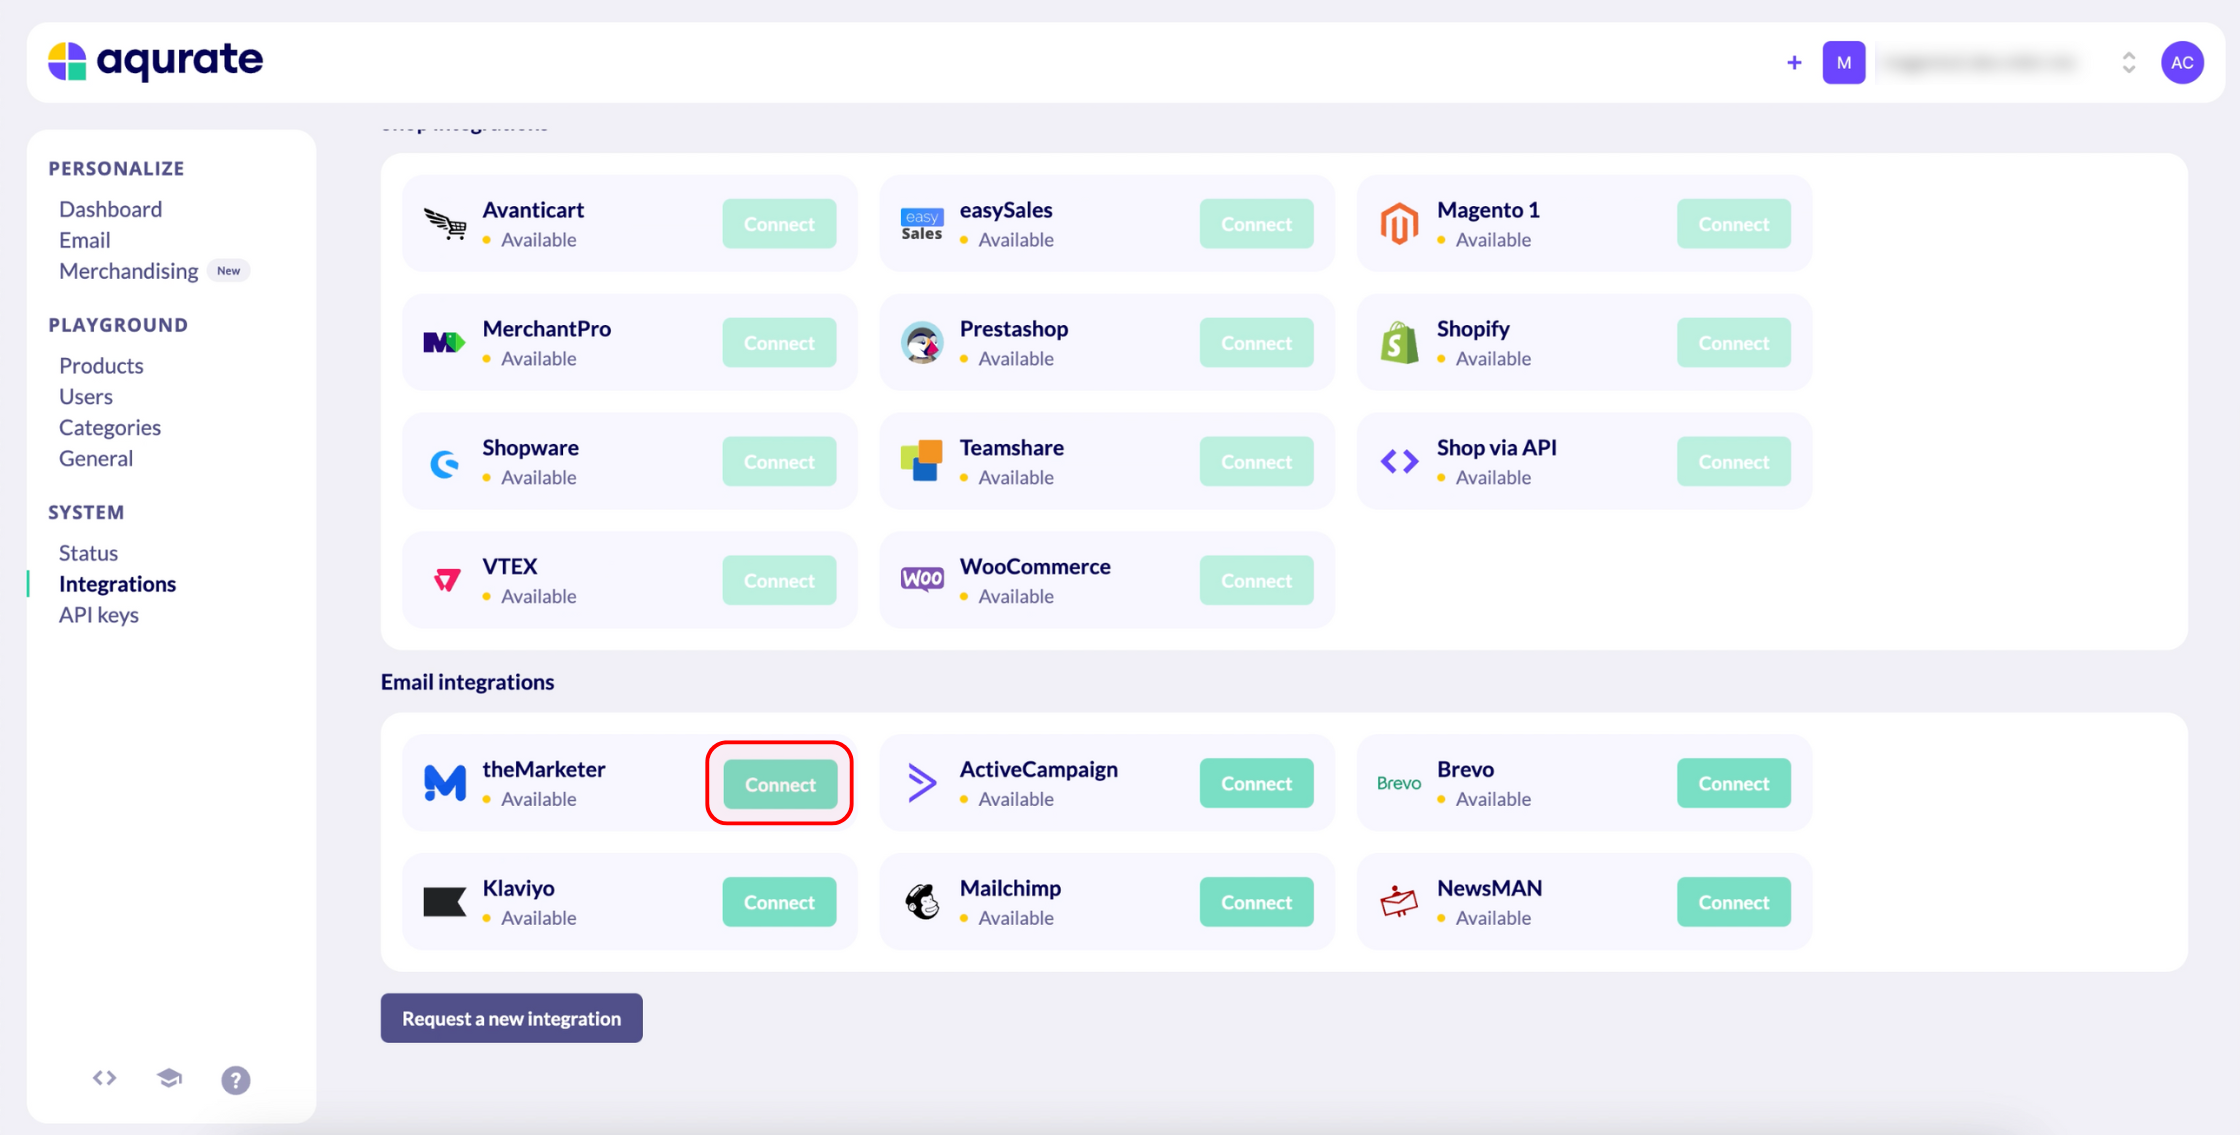Click the Teamshare logo icon

click(922, 461)
